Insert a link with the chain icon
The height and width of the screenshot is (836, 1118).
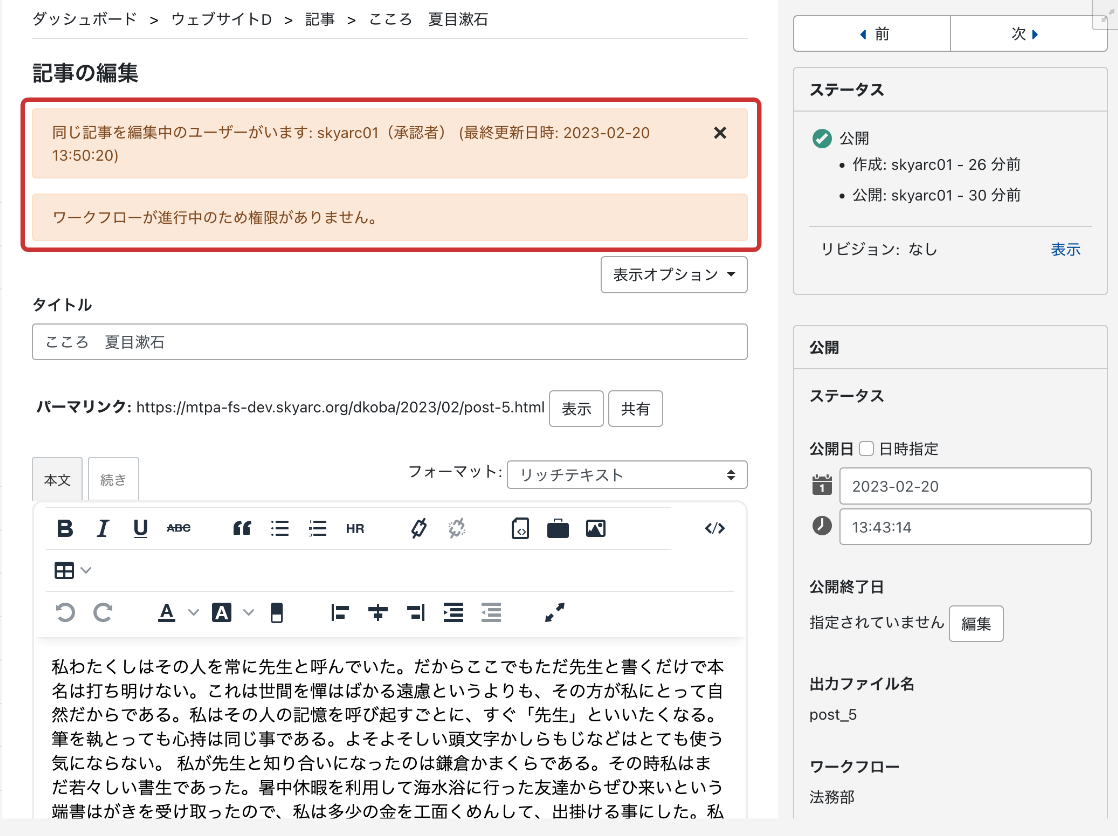pos(419,529)
